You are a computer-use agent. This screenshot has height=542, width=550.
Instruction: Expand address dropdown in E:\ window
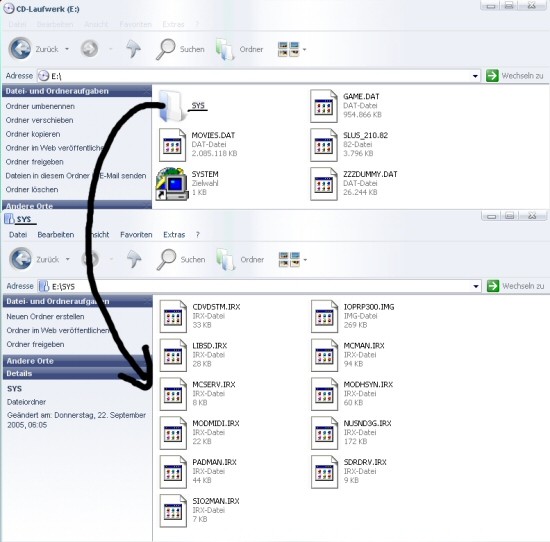click(x=475, y=76)
